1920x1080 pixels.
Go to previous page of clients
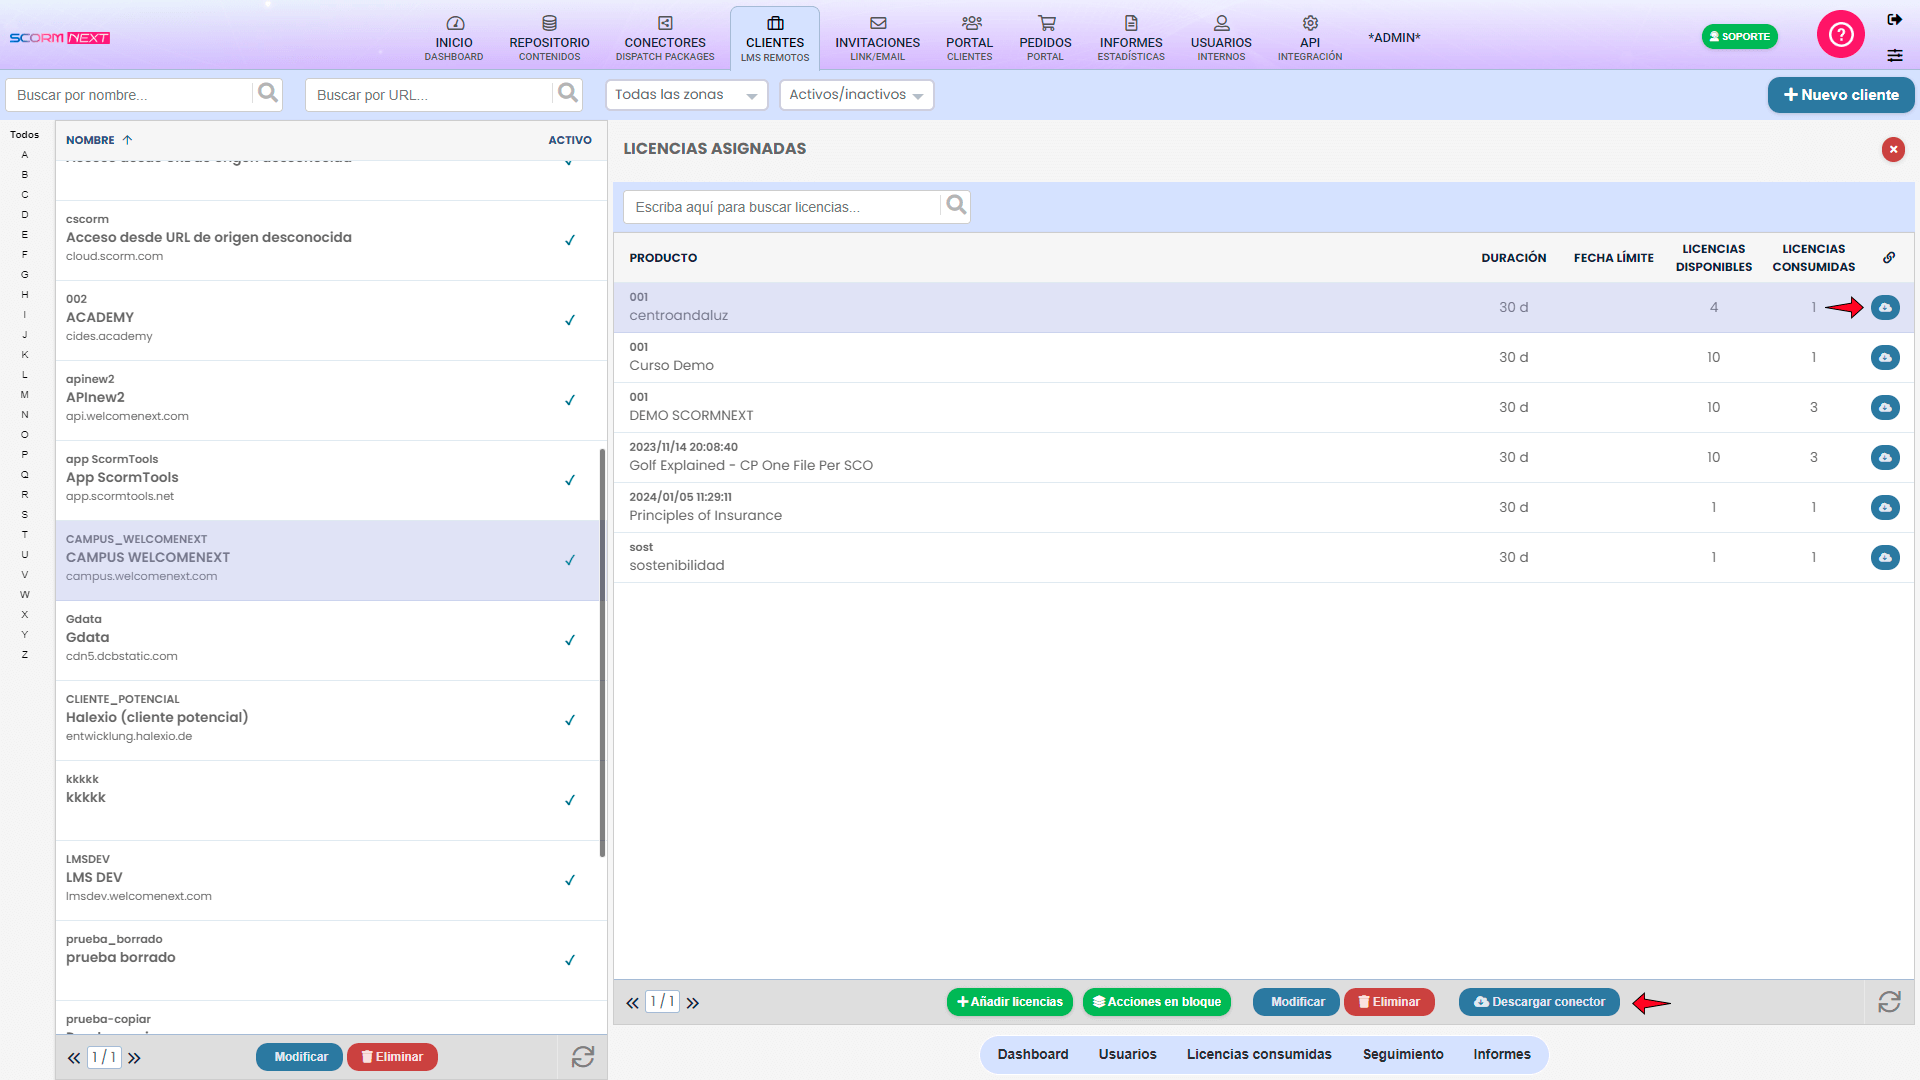tap(74, 1058)
